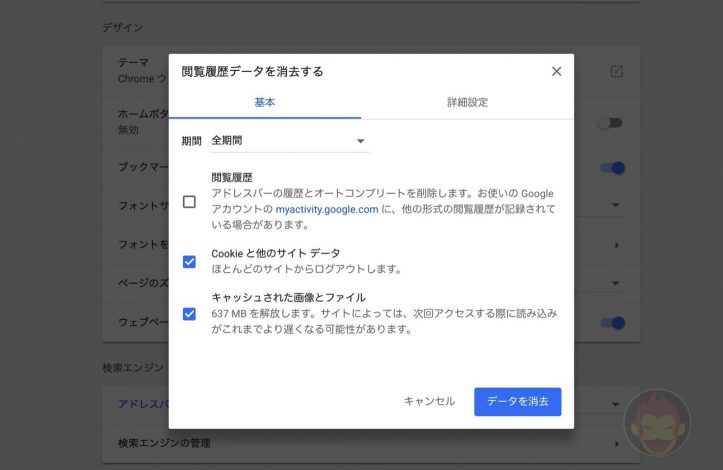This screenshot has width=723, height=470.
Task: Click the データを消去 button
Action: click(517, 401)
